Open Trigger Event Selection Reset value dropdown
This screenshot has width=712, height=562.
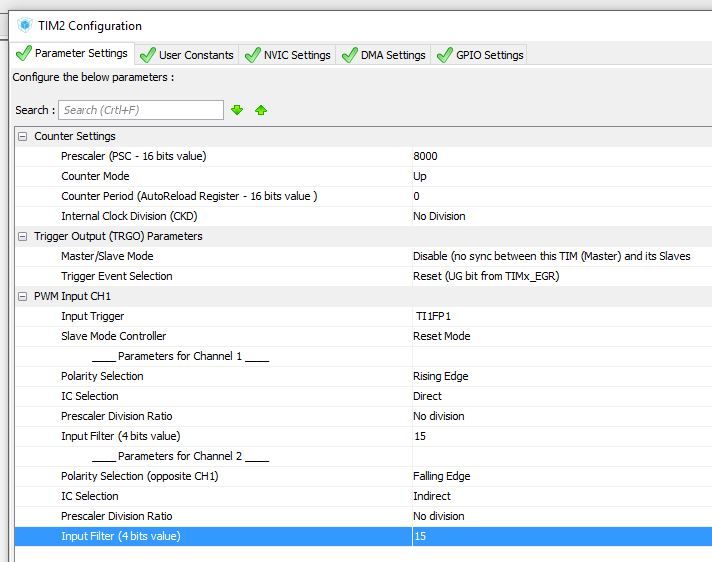tap(486, 276)
